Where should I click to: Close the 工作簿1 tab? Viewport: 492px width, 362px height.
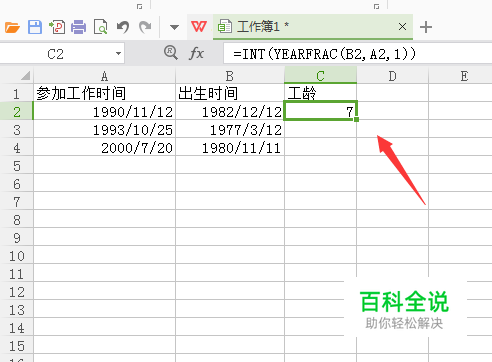tap(402, 27)
